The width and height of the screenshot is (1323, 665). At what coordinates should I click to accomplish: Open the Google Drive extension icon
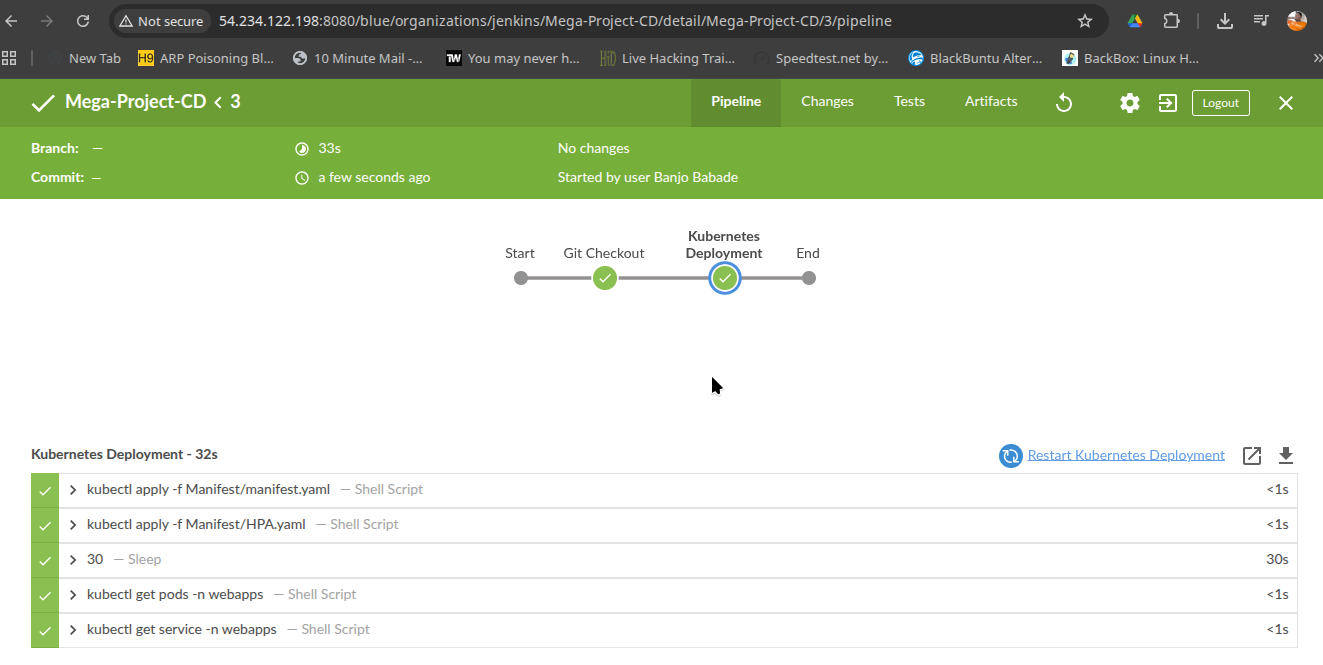(x=1135, y=21)
